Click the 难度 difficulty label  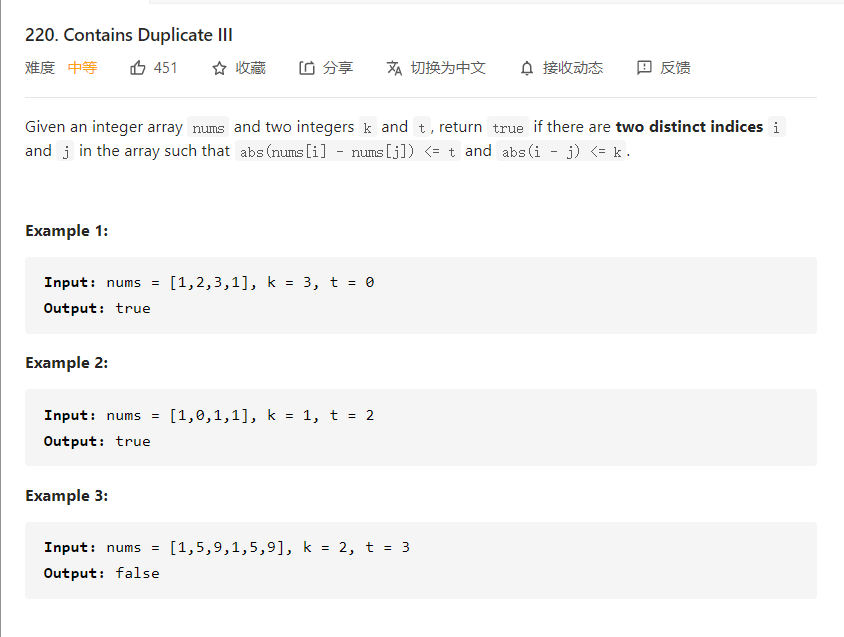tap(40, 68)
